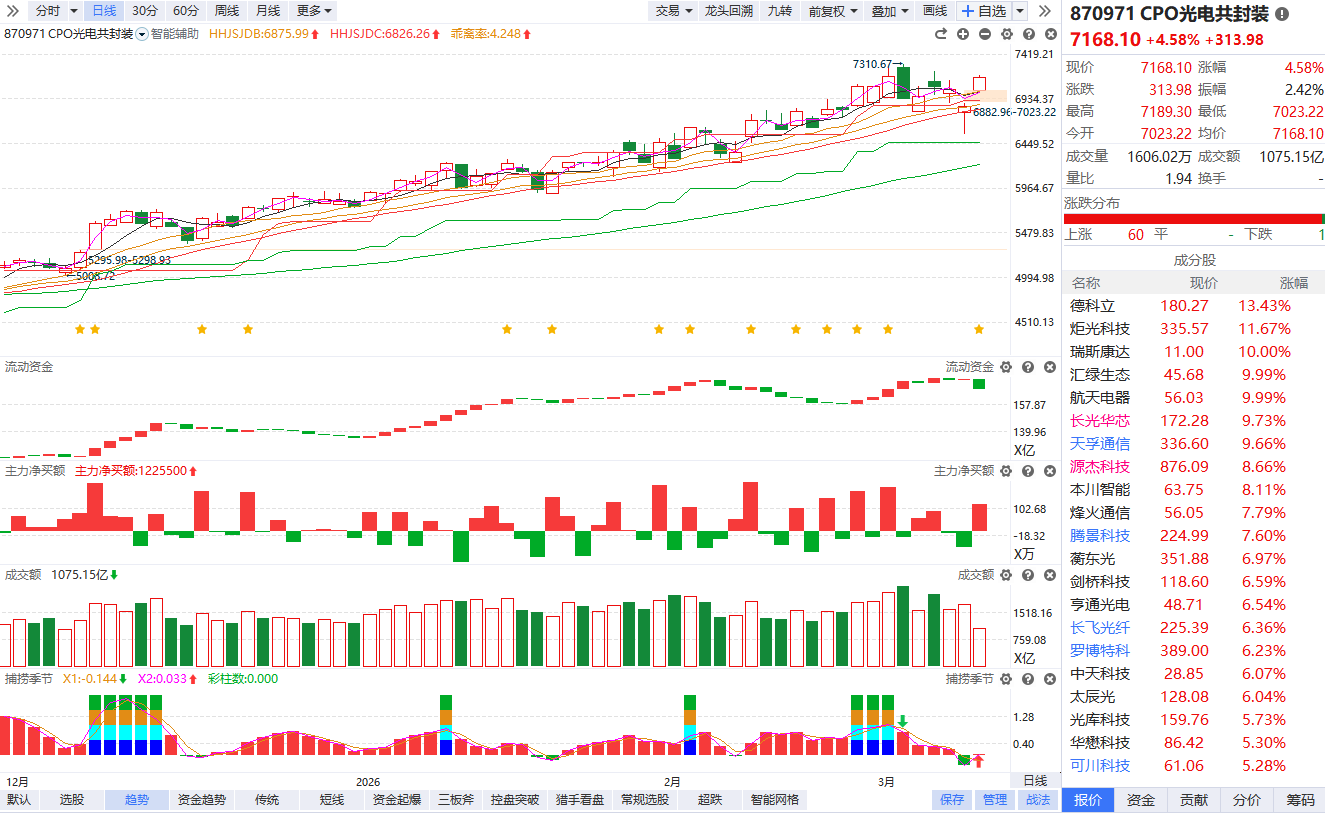This screenshot has width=1325, height=815.
Task: Show help for 主力净买额 indicator
Action: tap(1028, 471)
